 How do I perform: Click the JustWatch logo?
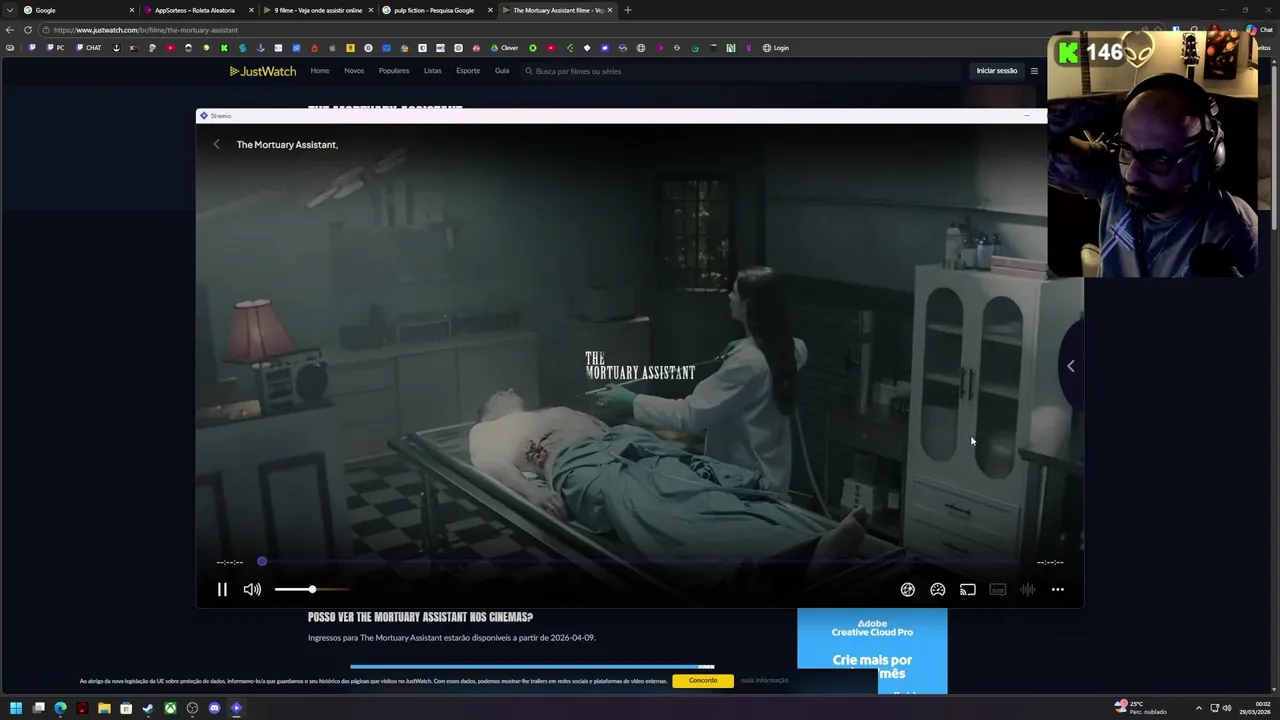(x=262, y=71)
